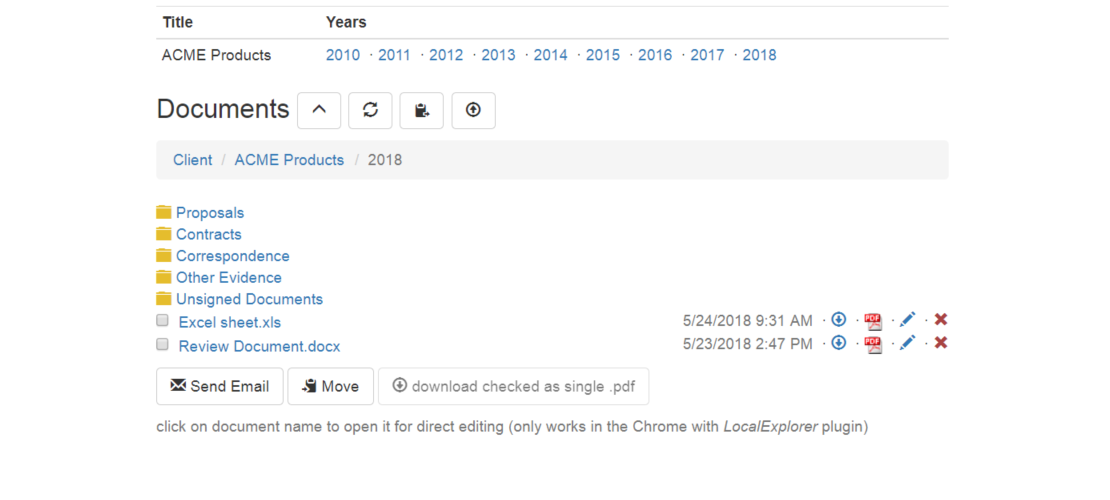Go to ACME Products in breadcrumb

(290, 160)
